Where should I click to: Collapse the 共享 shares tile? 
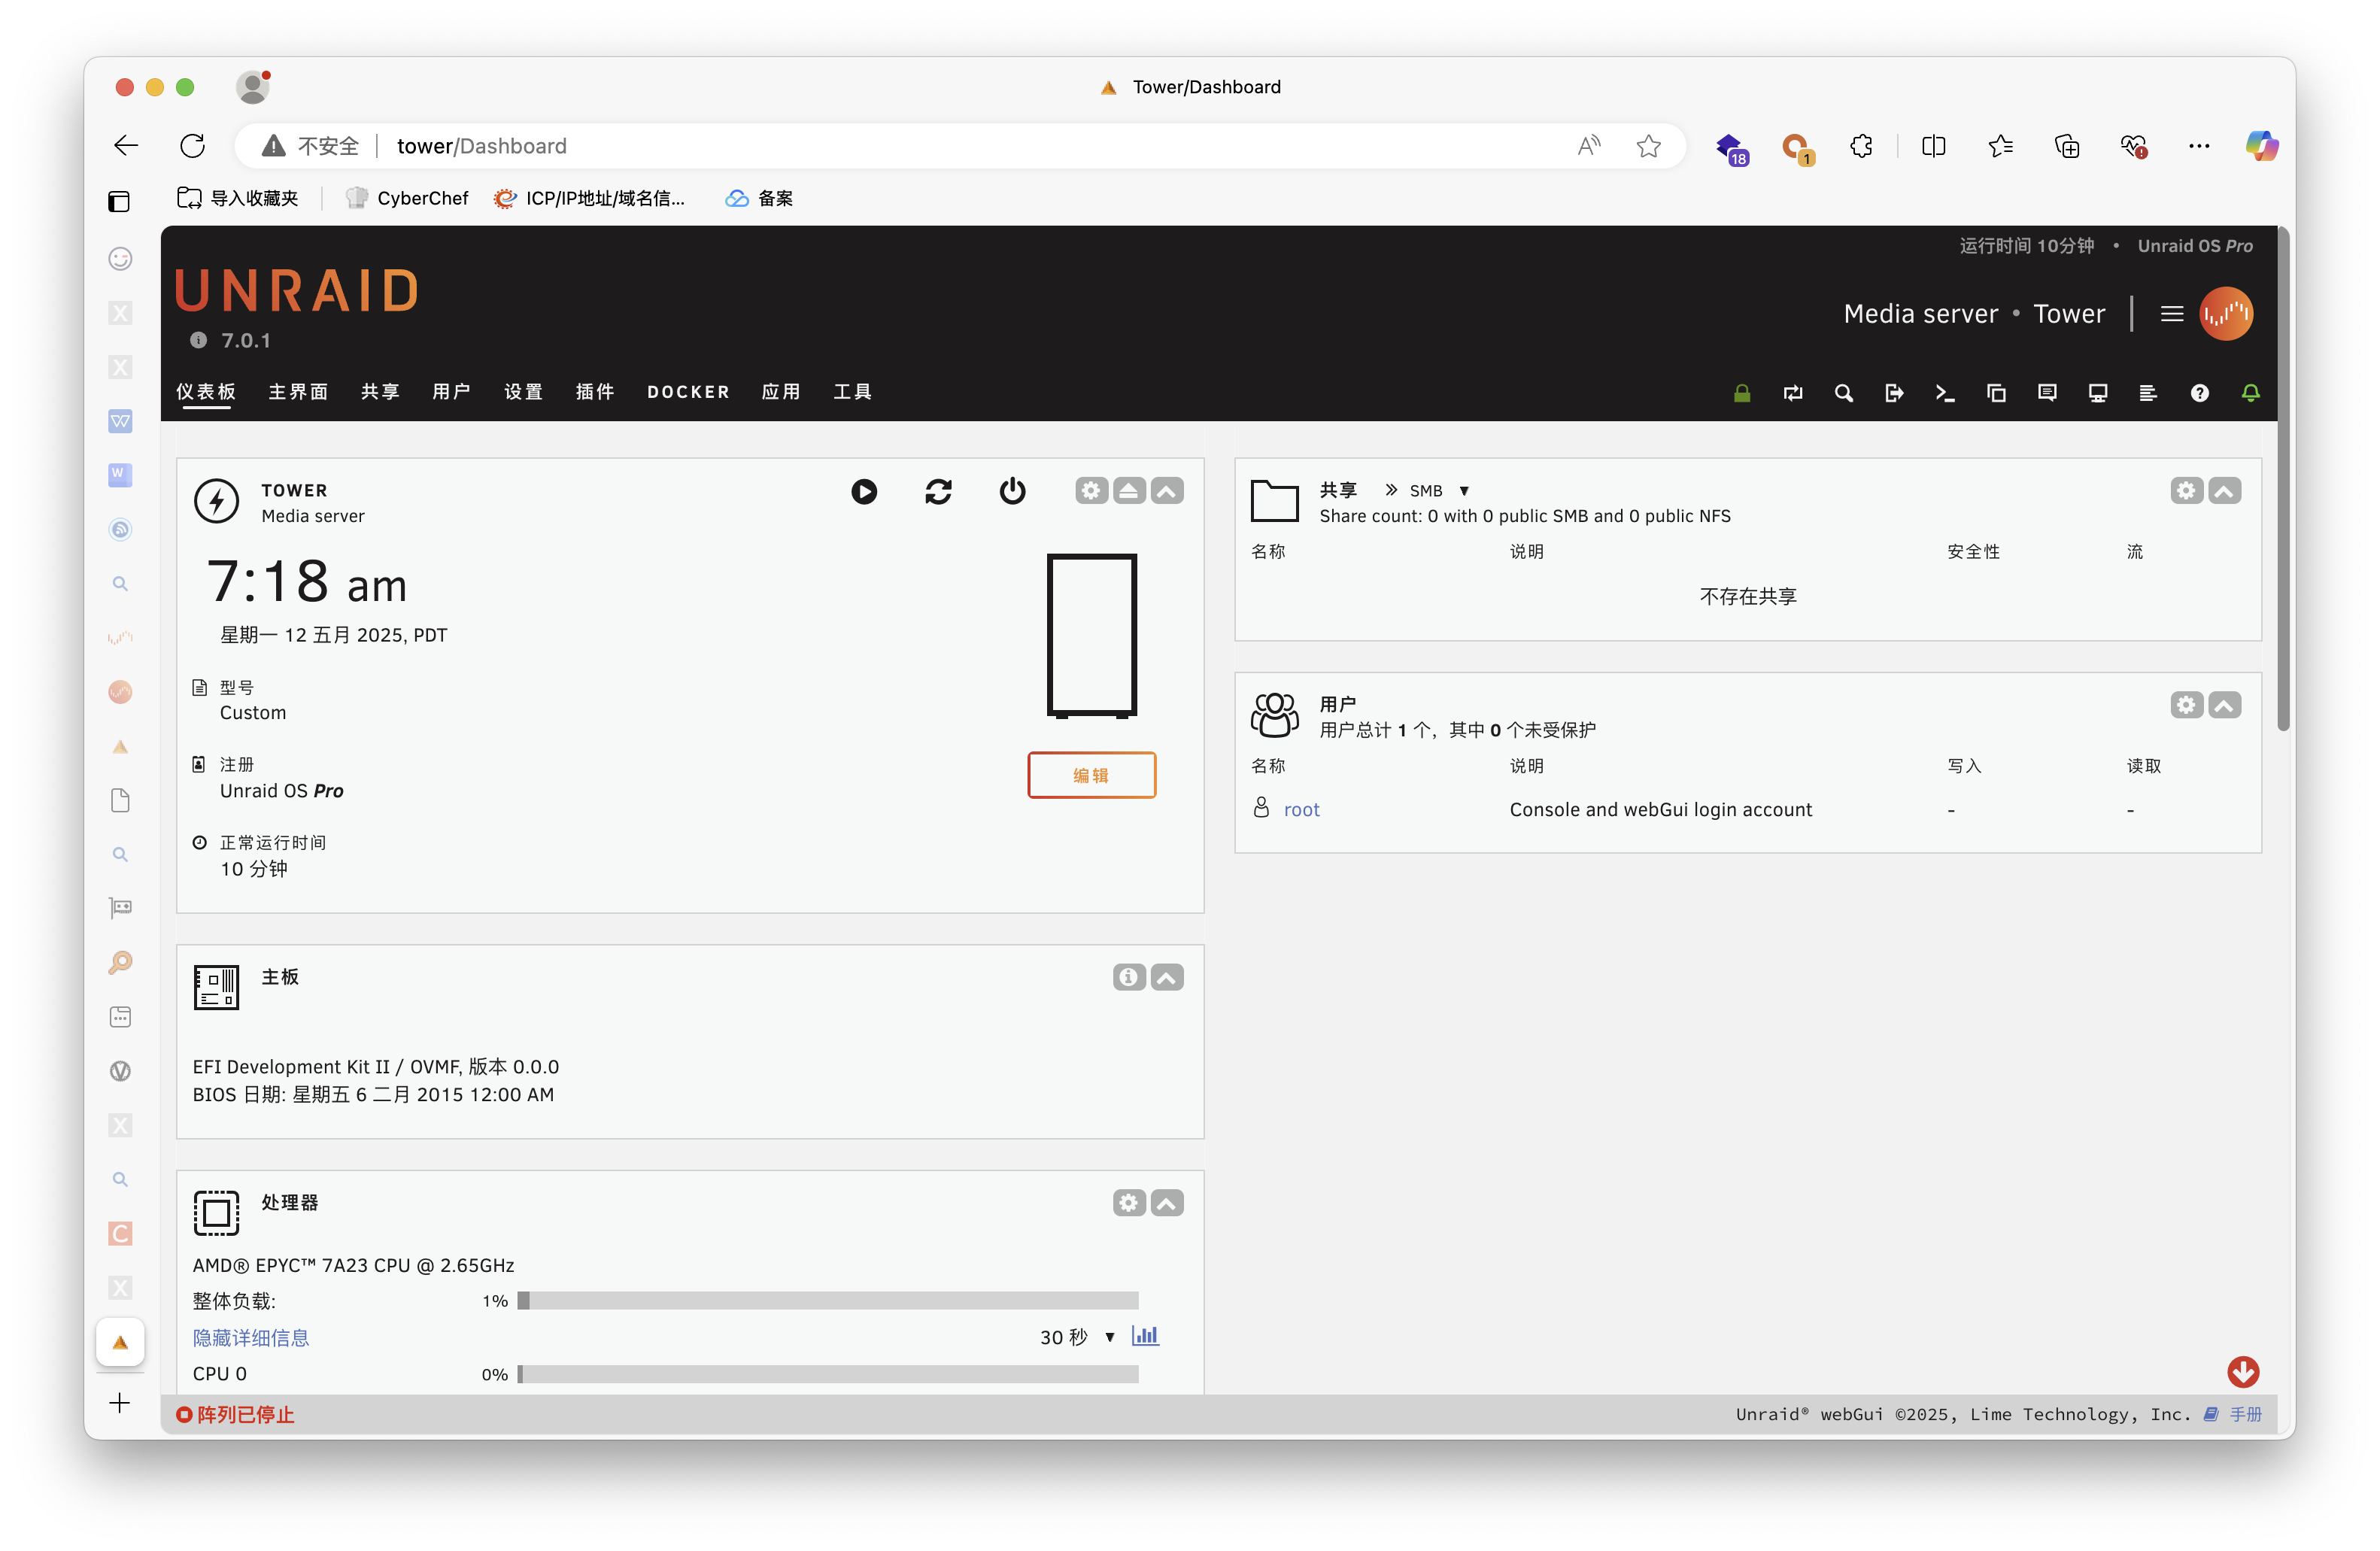pos(2224,491)
